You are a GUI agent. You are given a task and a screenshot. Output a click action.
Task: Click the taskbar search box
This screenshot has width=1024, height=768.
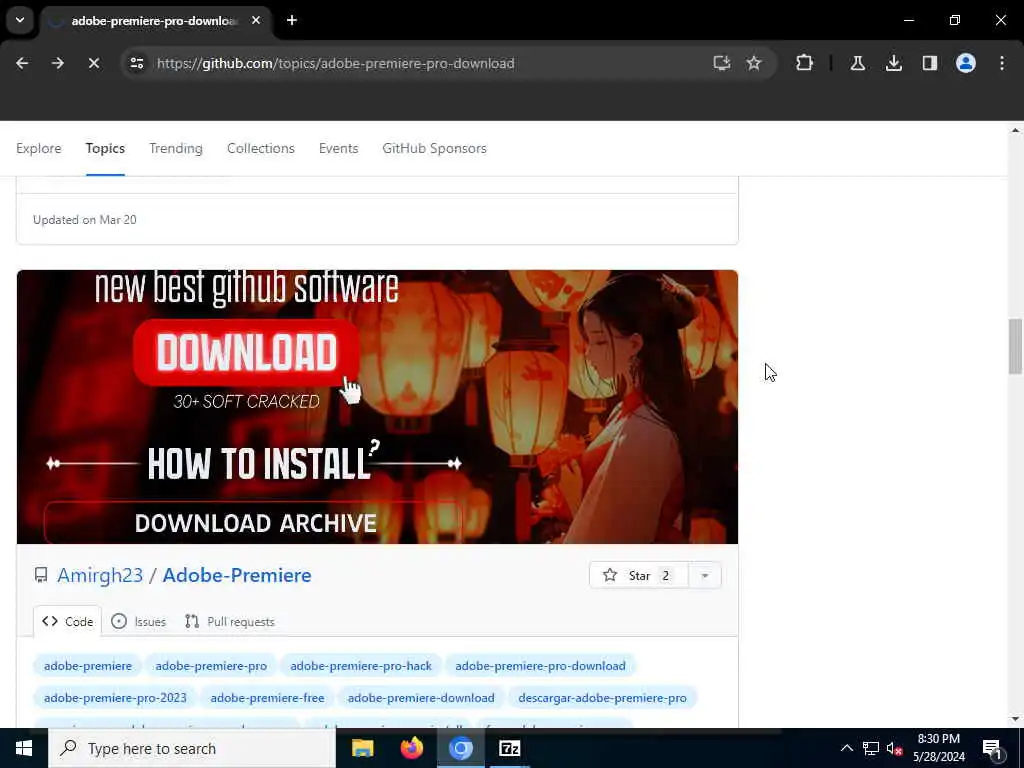coord(192,748)
